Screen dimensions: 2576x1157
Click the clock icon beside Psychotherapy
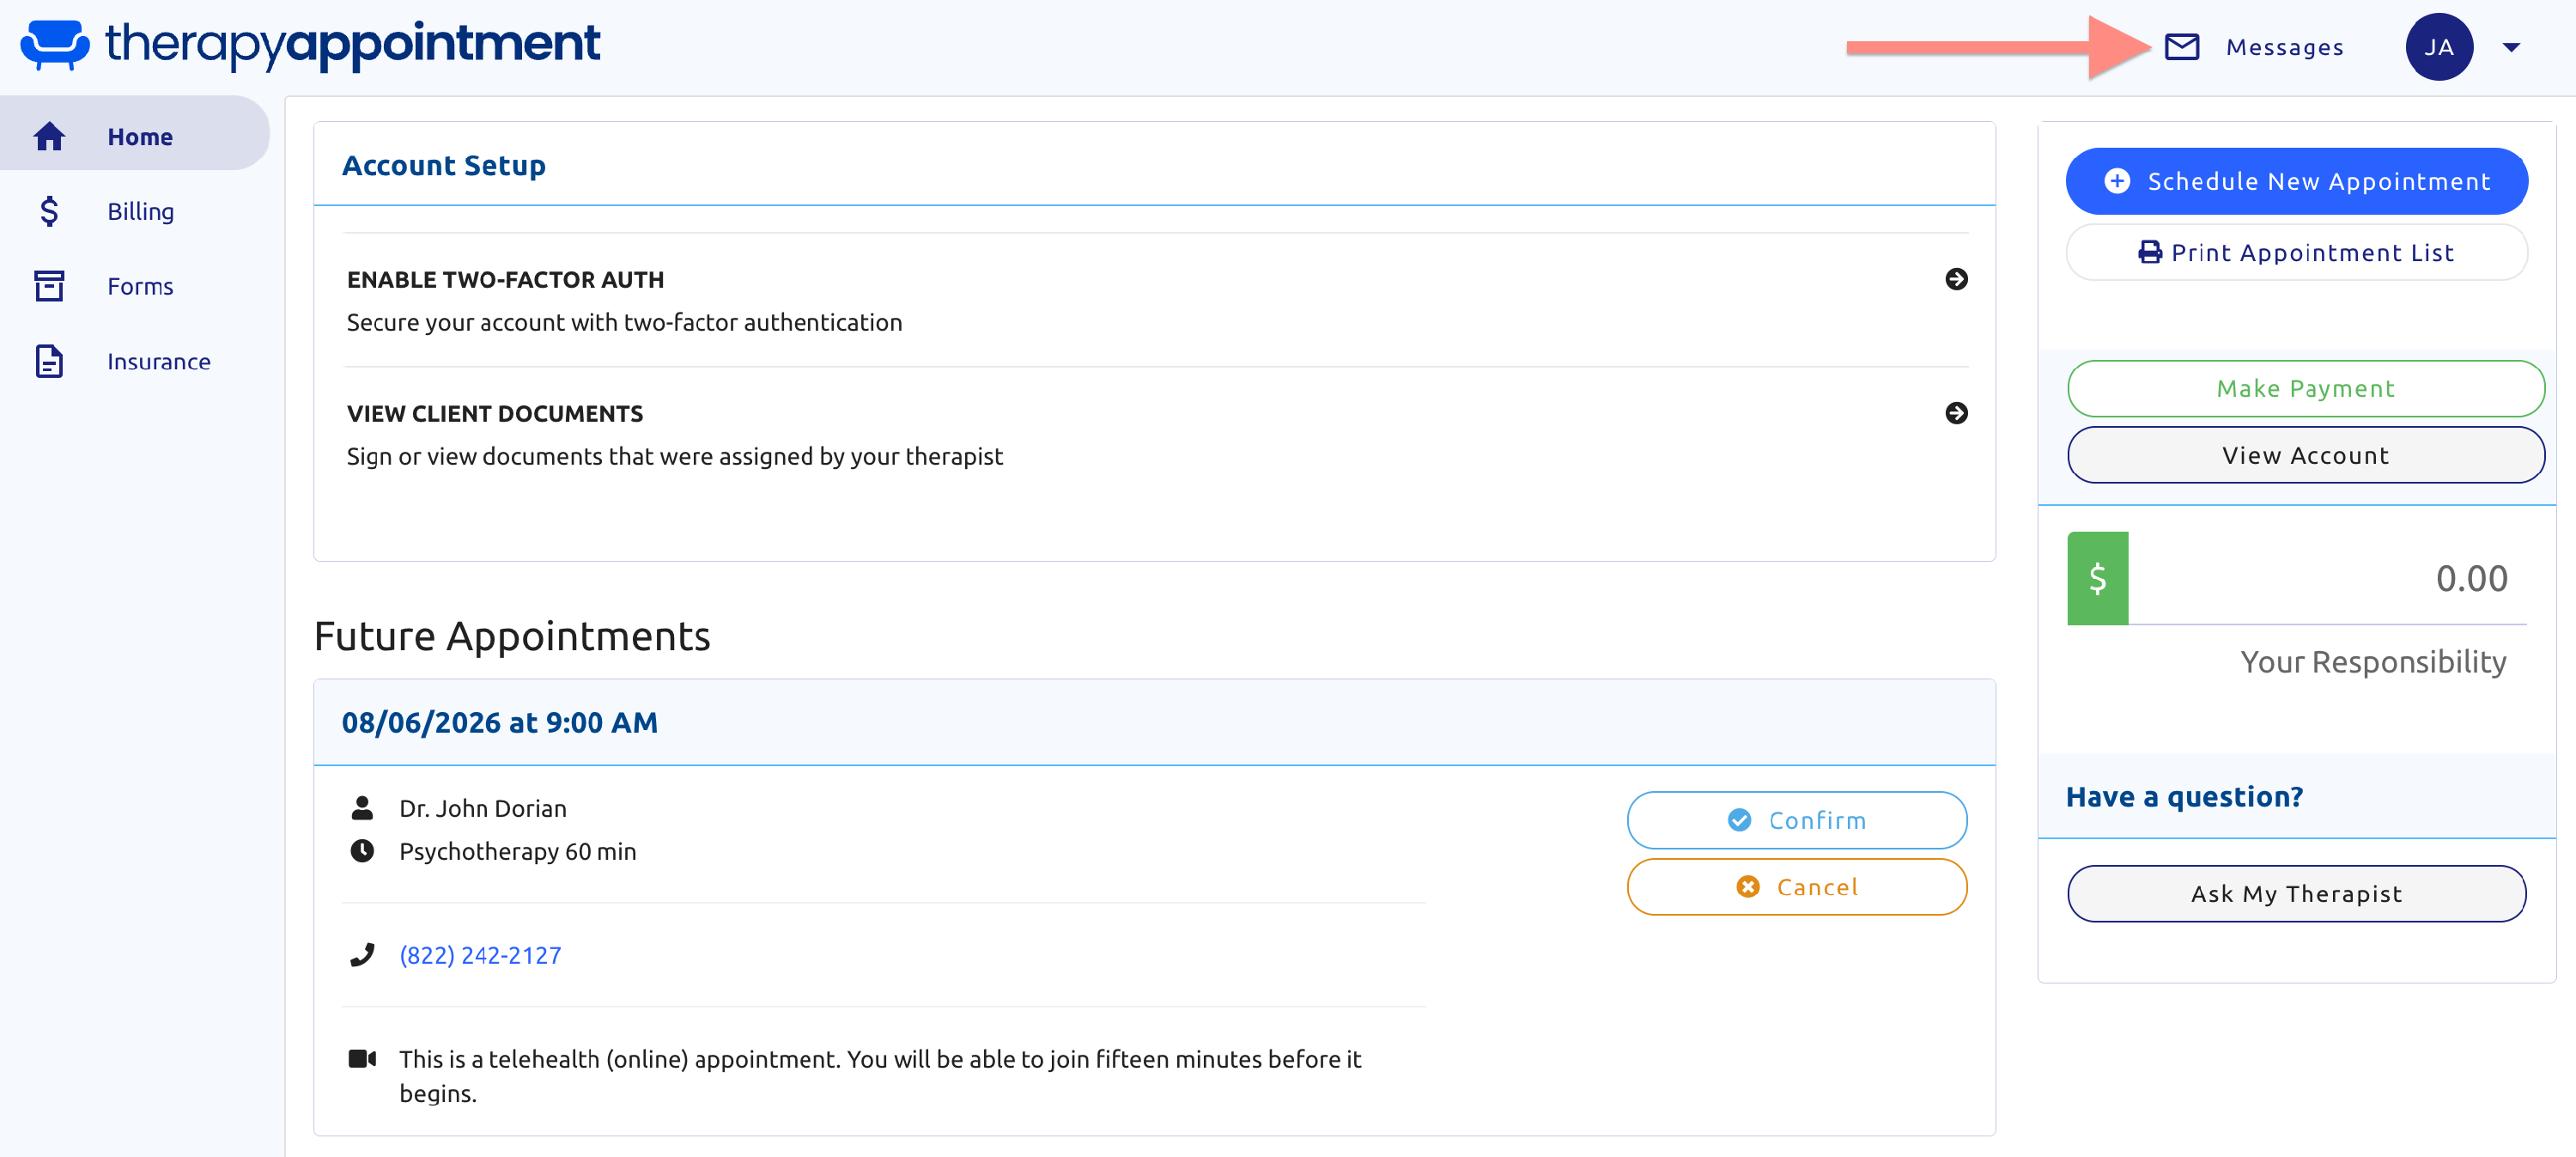point(362,850)
